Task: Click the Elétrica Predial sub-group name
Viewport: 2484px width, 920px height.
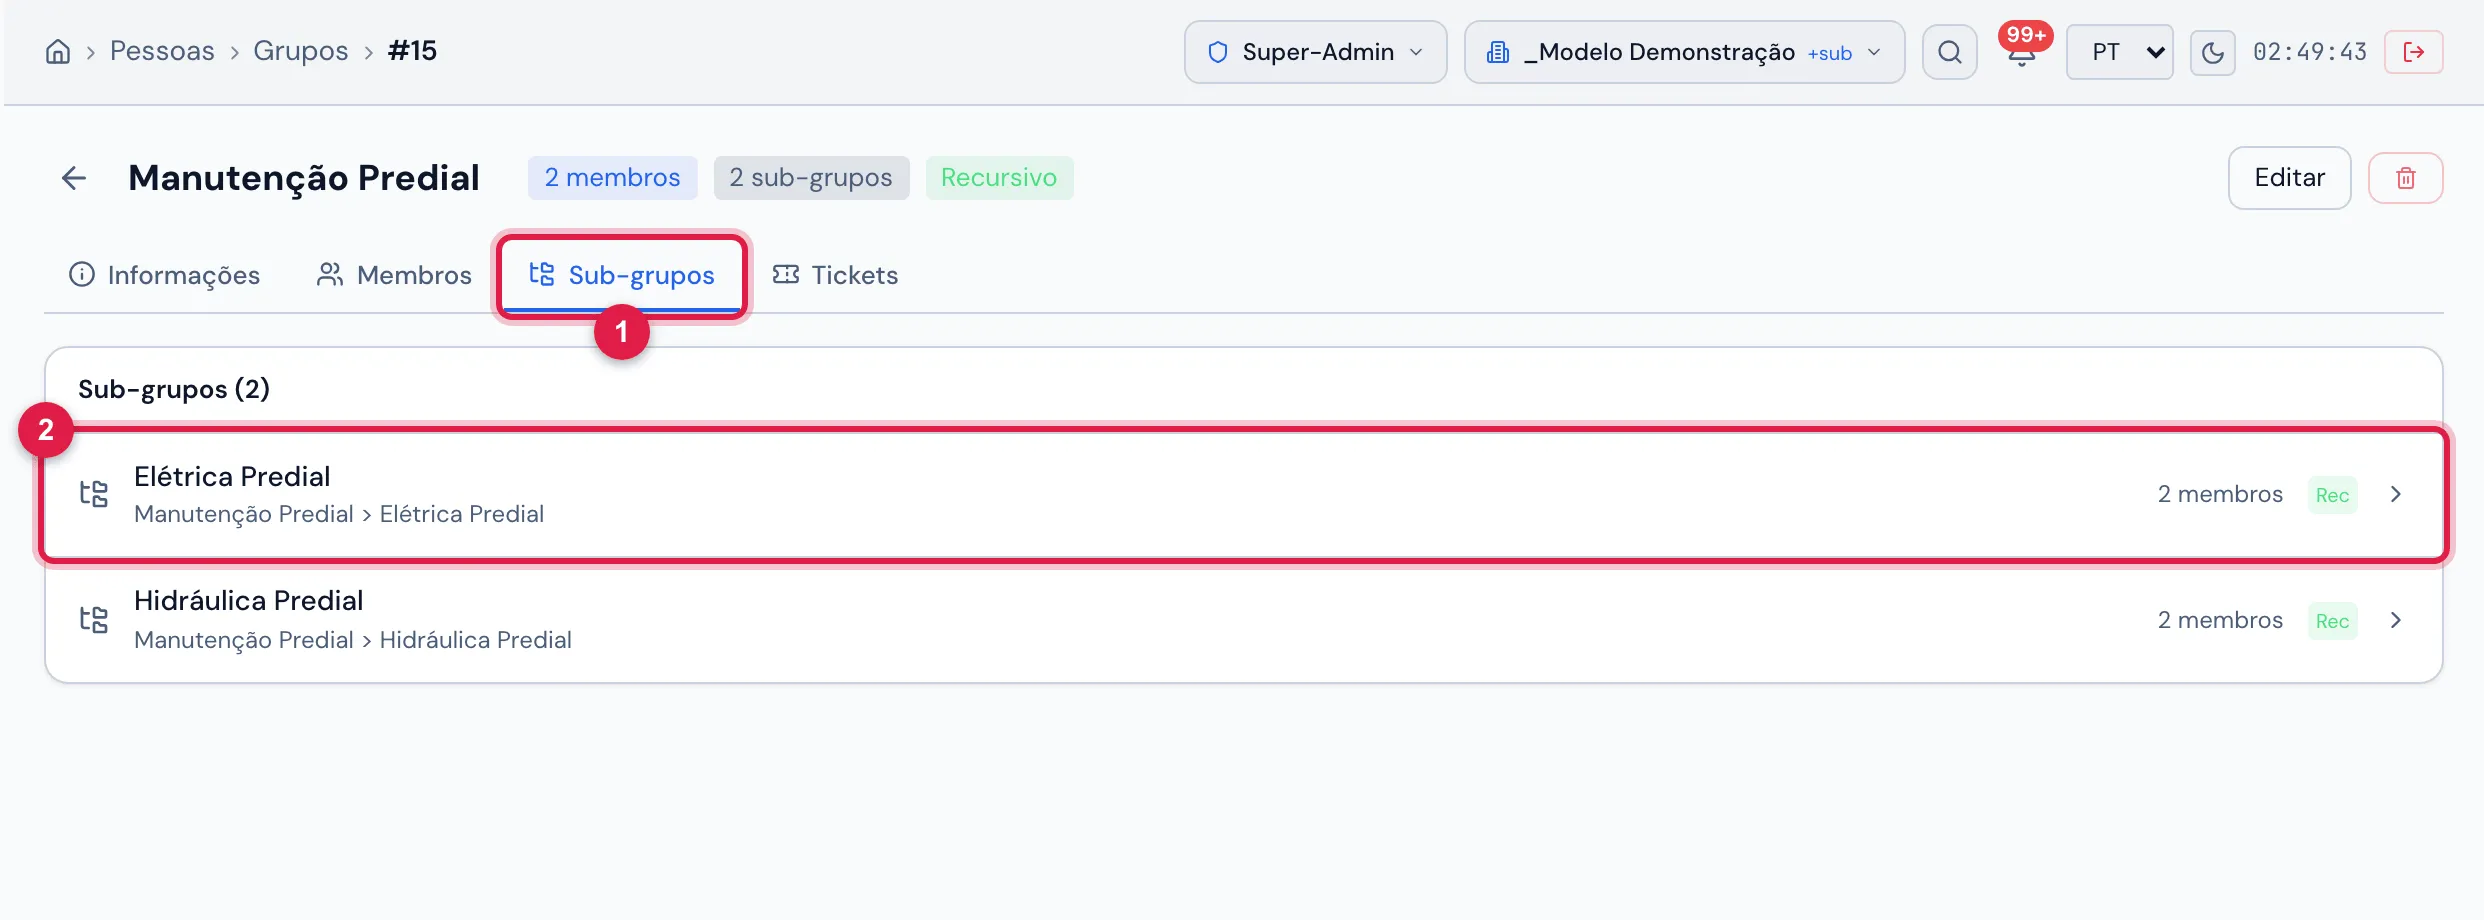Action: 232,476
